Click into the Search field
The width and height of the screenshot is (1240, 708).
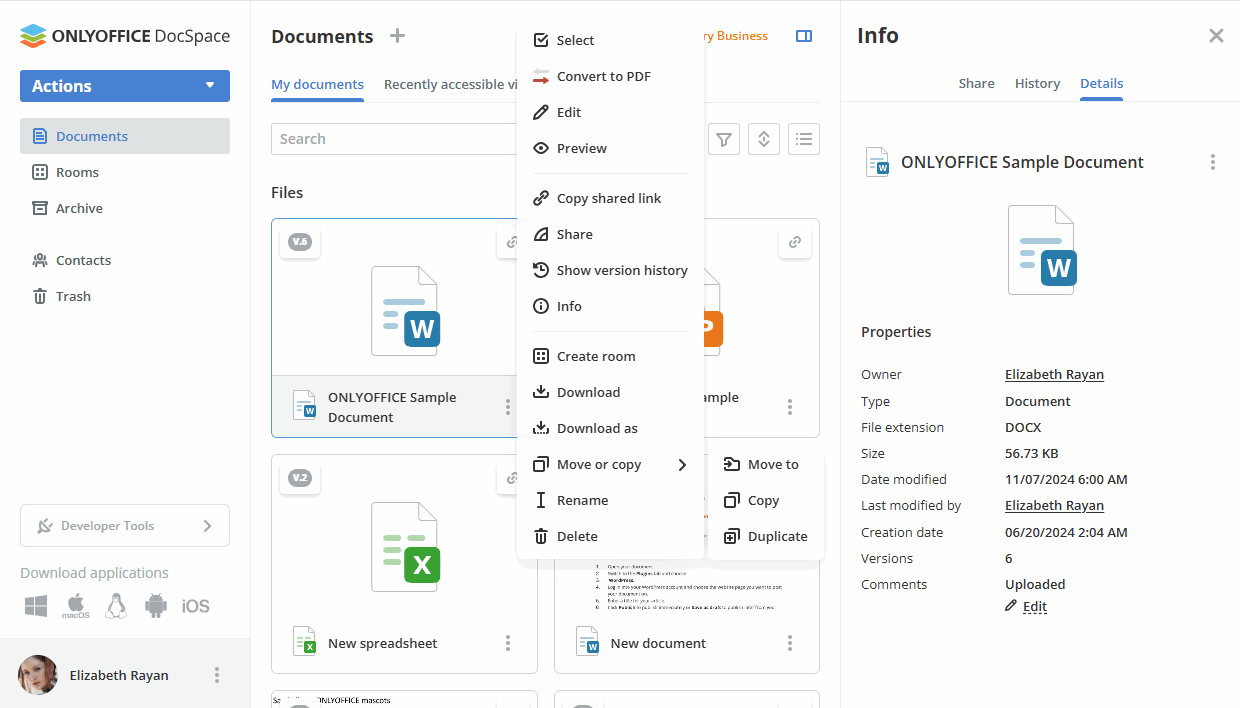(394, 139)
